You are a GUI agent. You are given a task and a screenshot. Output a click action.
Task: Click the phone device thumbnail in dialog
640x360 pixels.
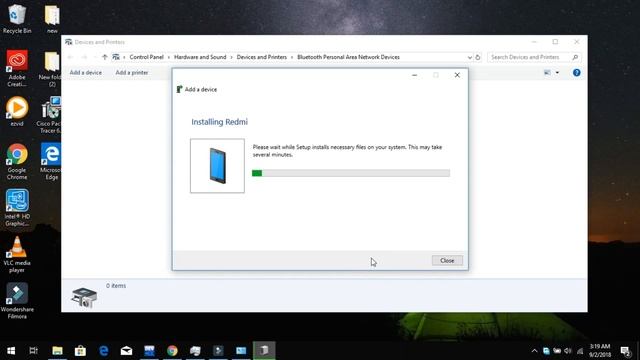(217, 166)
